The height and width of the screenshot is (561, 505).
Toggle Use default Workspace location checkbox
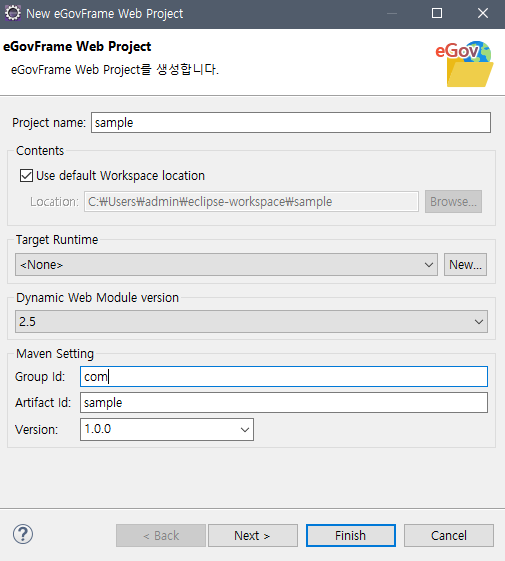(x=26, y=176)
